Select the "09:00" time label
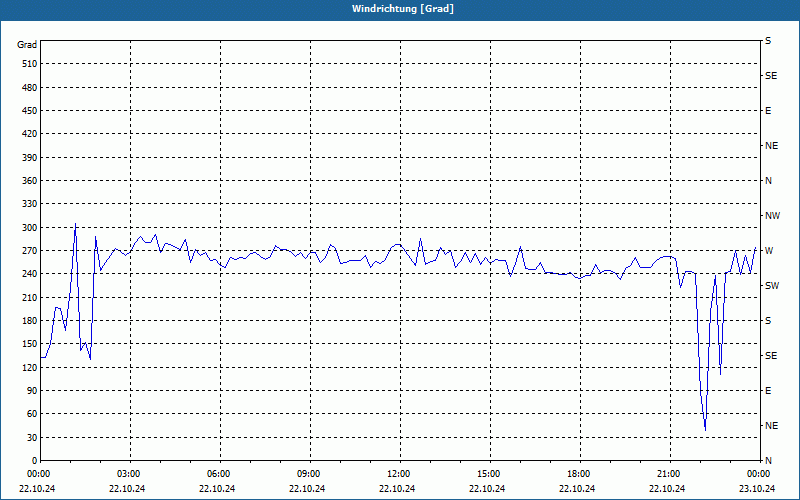This screenshot has height=500, width=800. (309, 474)
